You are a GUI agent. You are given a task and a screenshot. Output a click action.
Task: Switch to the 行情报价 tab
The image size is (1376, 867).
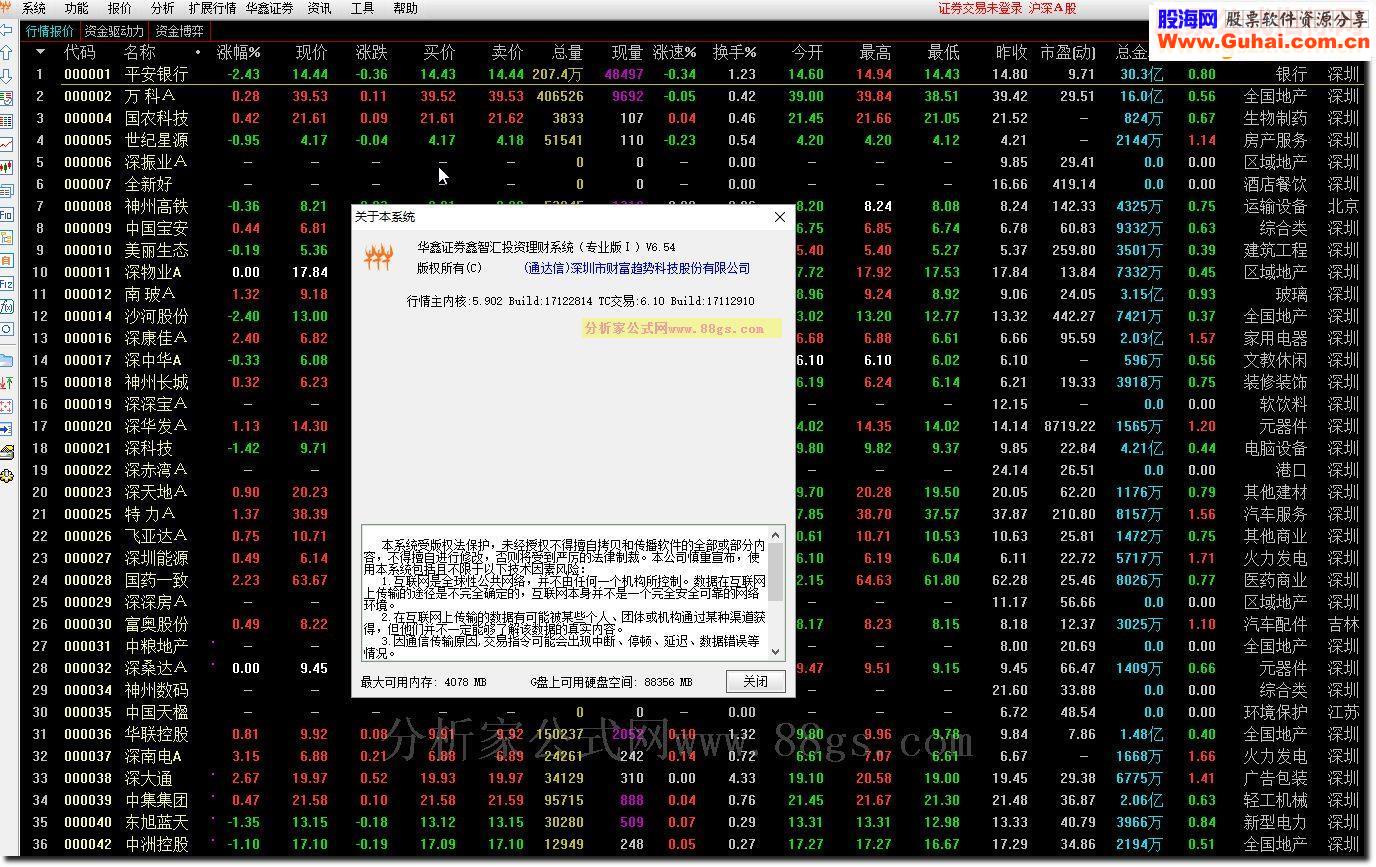click(x=50, y=31)
